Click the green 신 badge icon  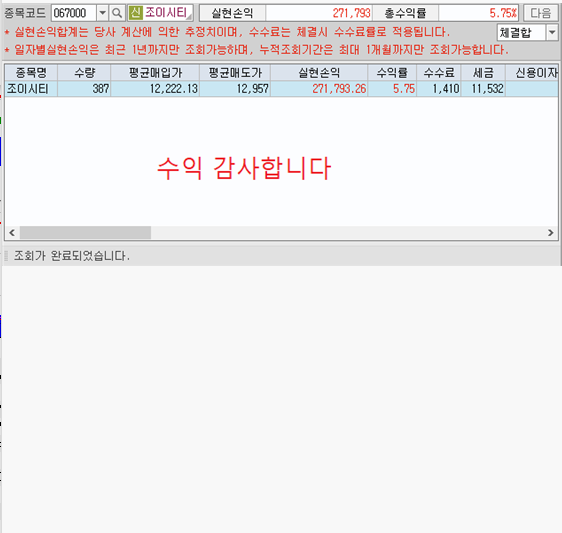point(135,13)
